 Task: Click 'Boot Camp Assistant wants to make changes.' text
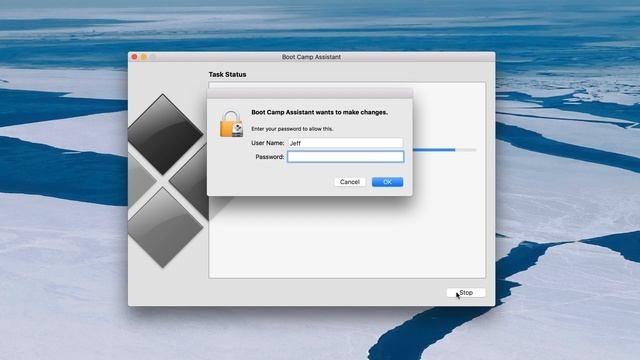320,112
